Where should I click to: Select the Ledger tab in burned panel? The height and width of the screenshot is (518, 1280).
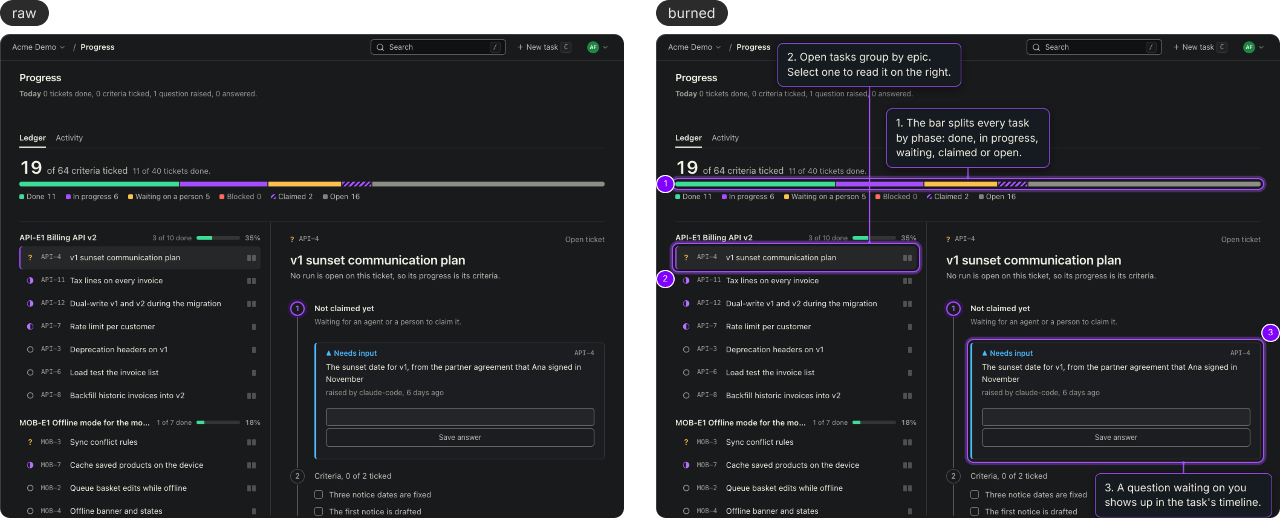[x=688, y=138]
